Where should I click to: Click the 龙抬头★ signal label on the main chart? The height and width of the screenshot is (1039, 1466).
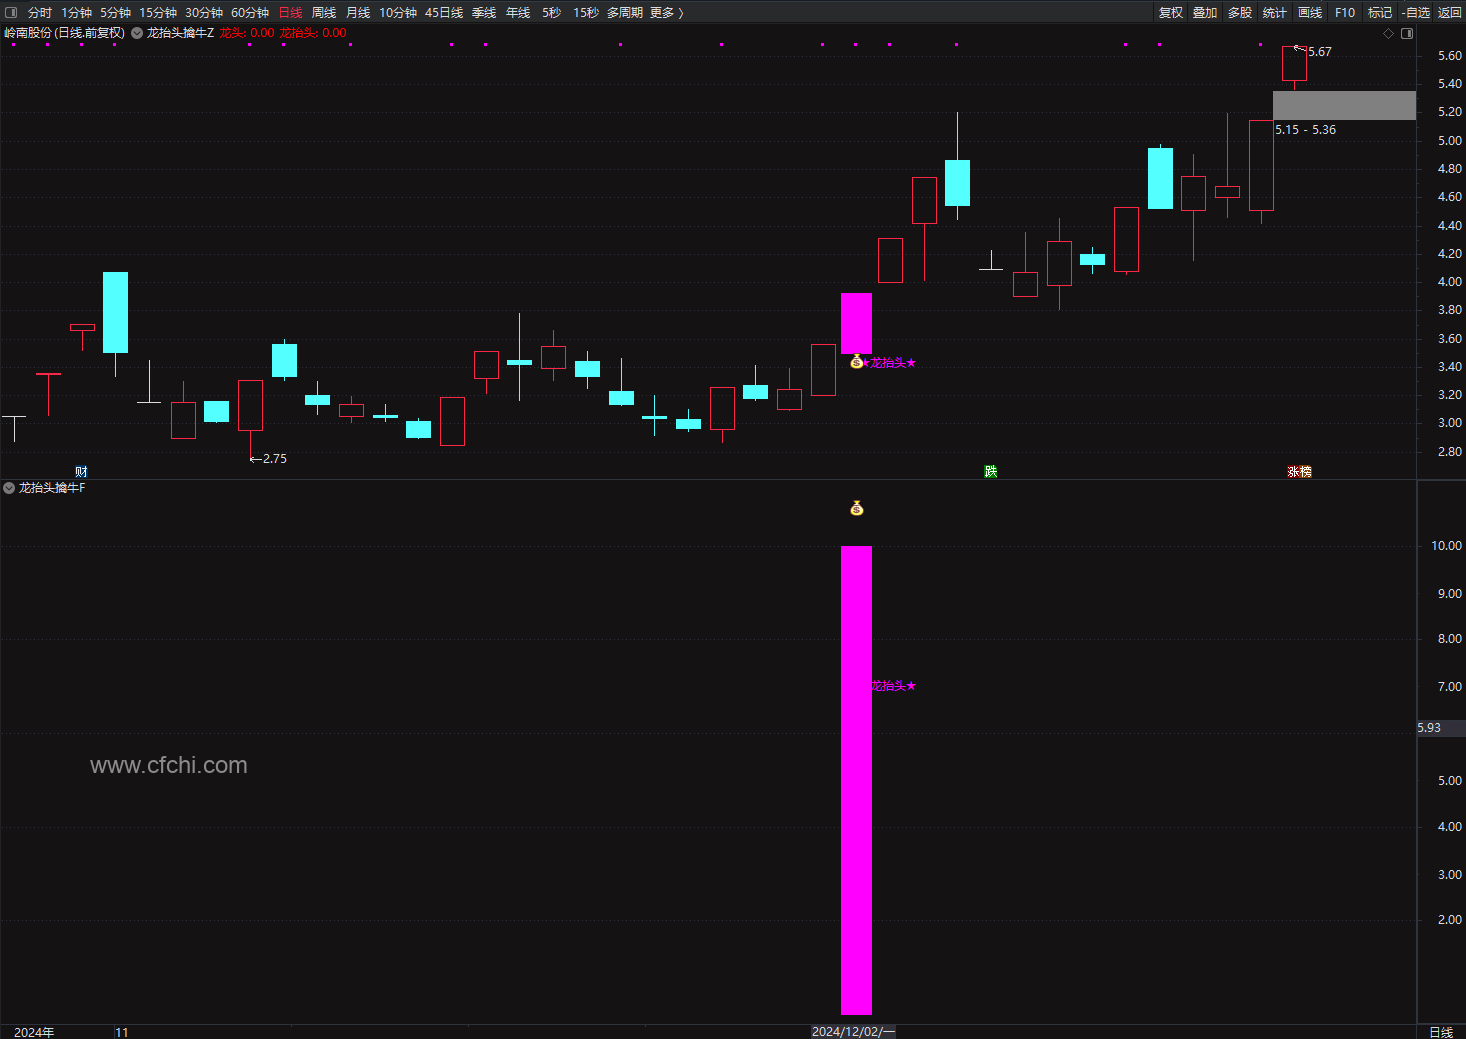(x=892, y=363)
